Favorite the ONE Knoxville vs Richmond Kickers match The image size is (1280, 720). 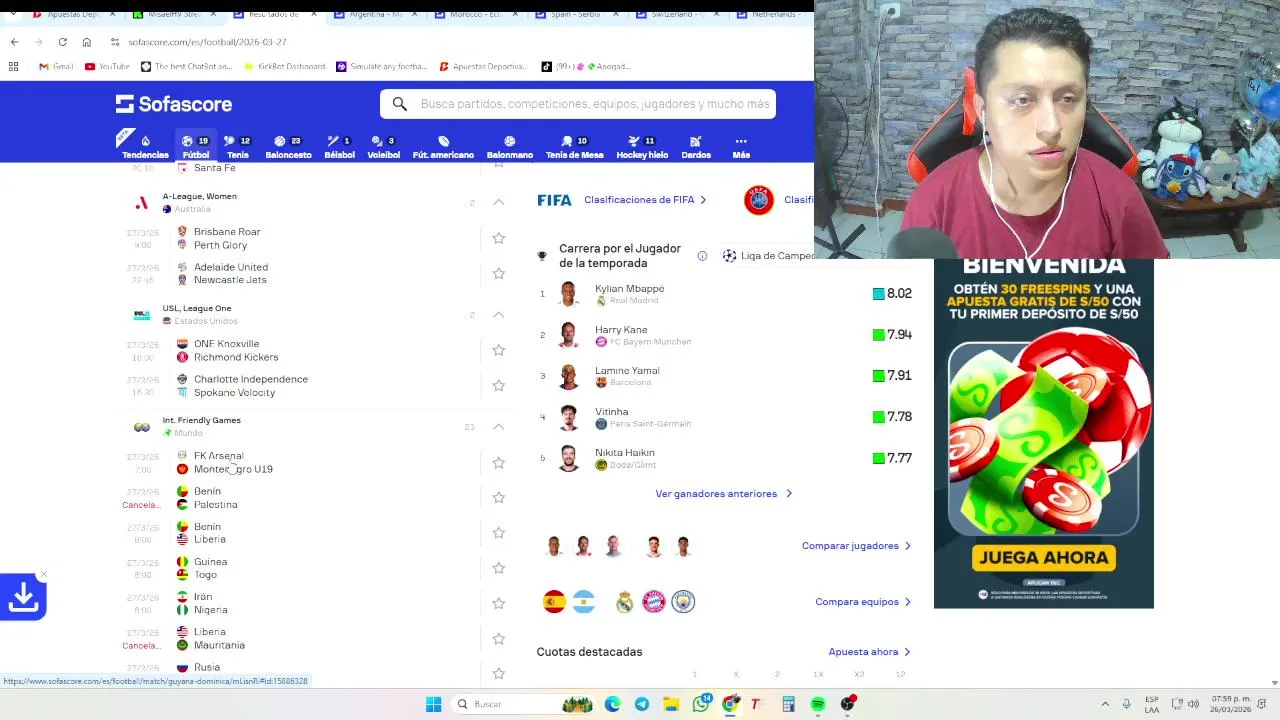tap(498, 350)
